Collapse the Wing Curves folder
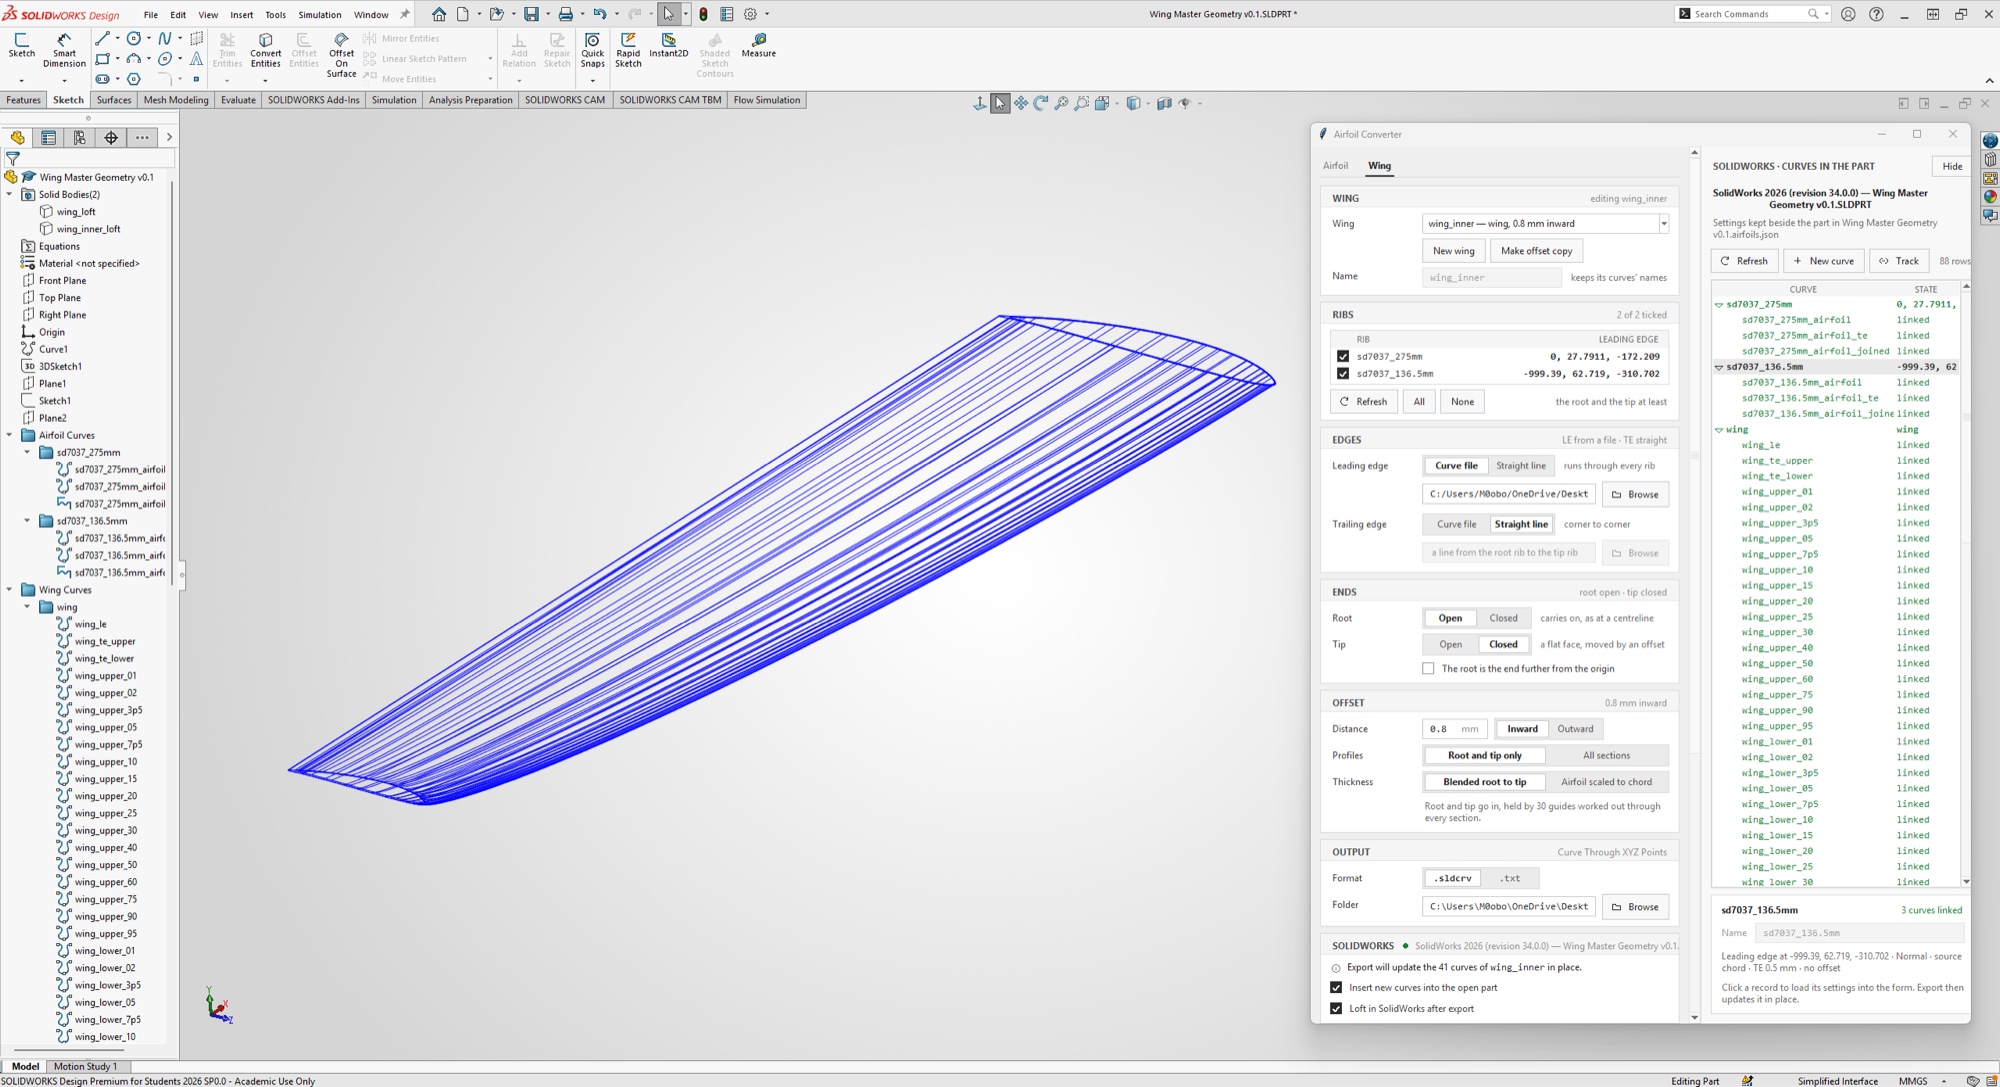Image resolution: width=2000 pixels, height=1087 pixels. click(10, 590)
